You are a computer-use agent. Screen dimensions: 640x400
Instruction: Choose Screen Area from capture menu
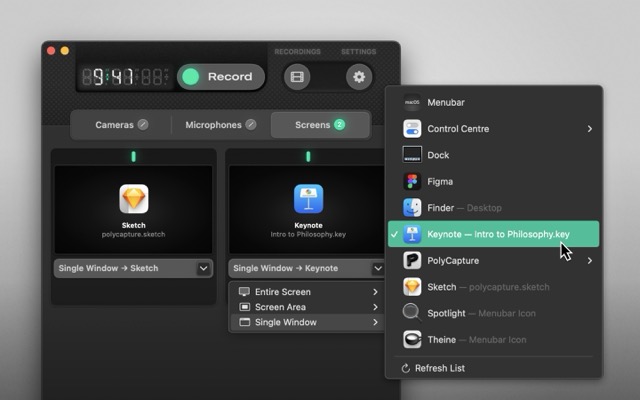(x=307, y=307)
